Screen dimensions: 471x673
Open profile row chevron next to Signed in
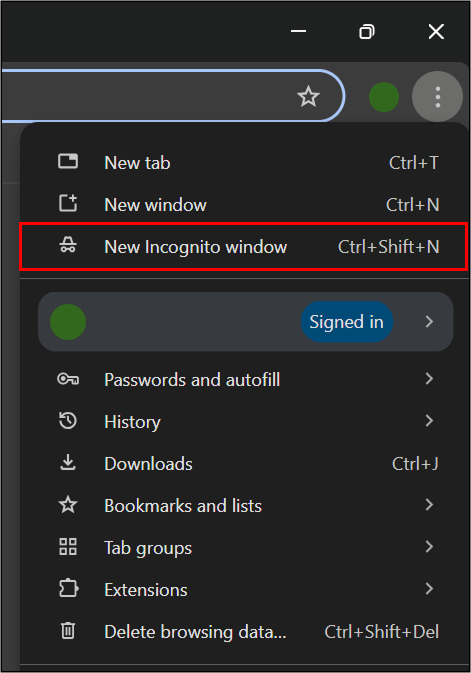(x=429, y=321)
